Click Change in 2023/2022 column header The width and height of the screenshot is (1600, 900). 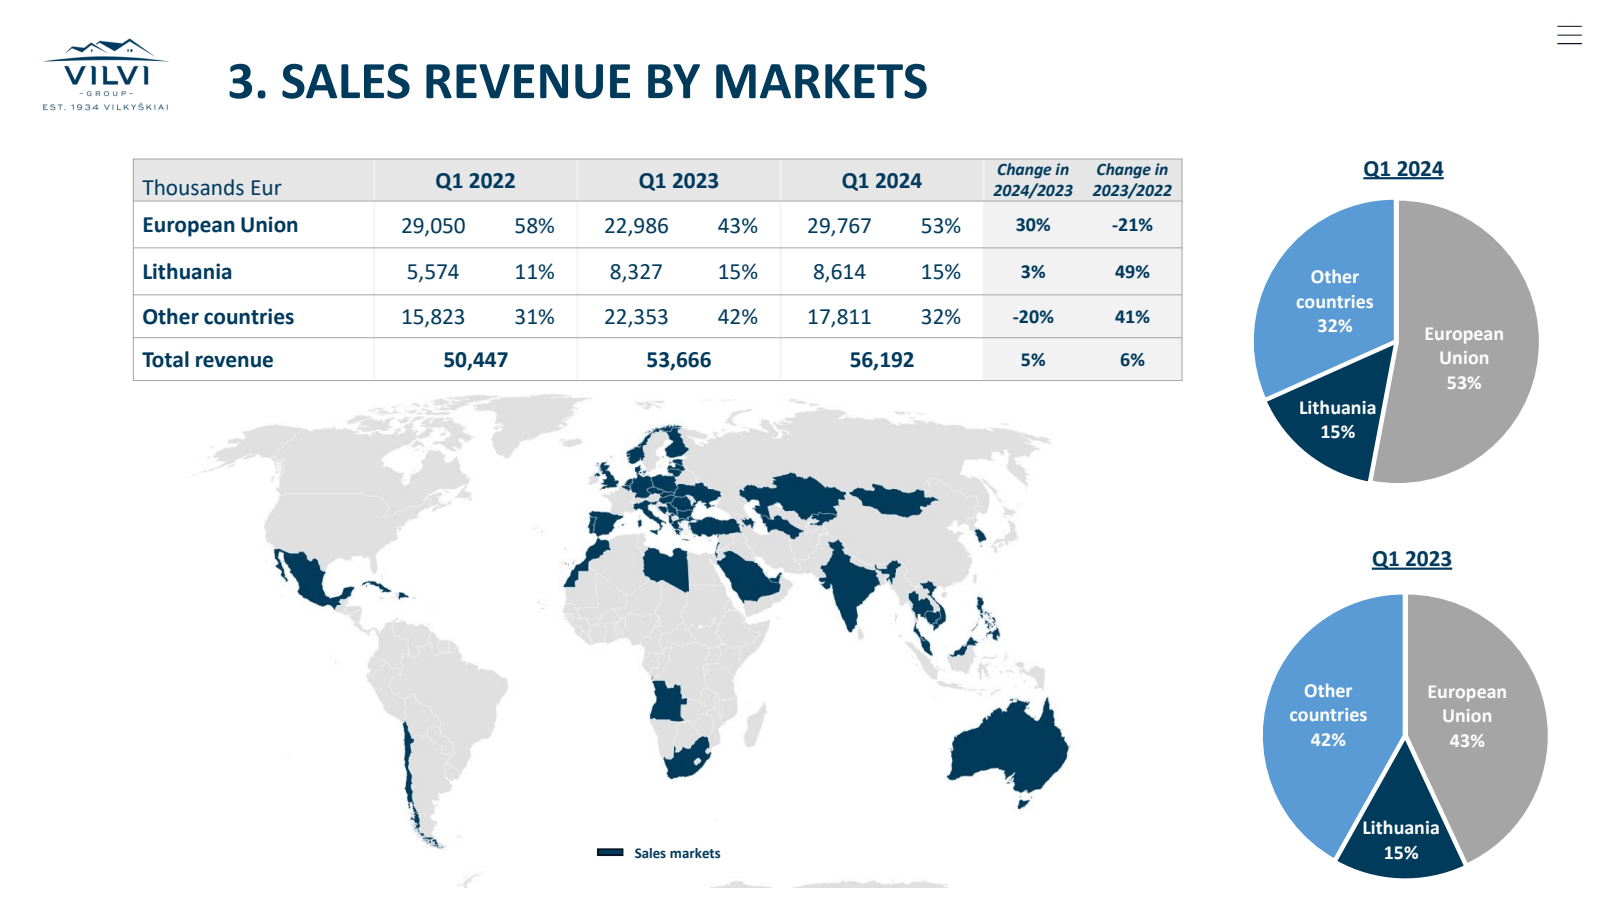[1132, 180]
